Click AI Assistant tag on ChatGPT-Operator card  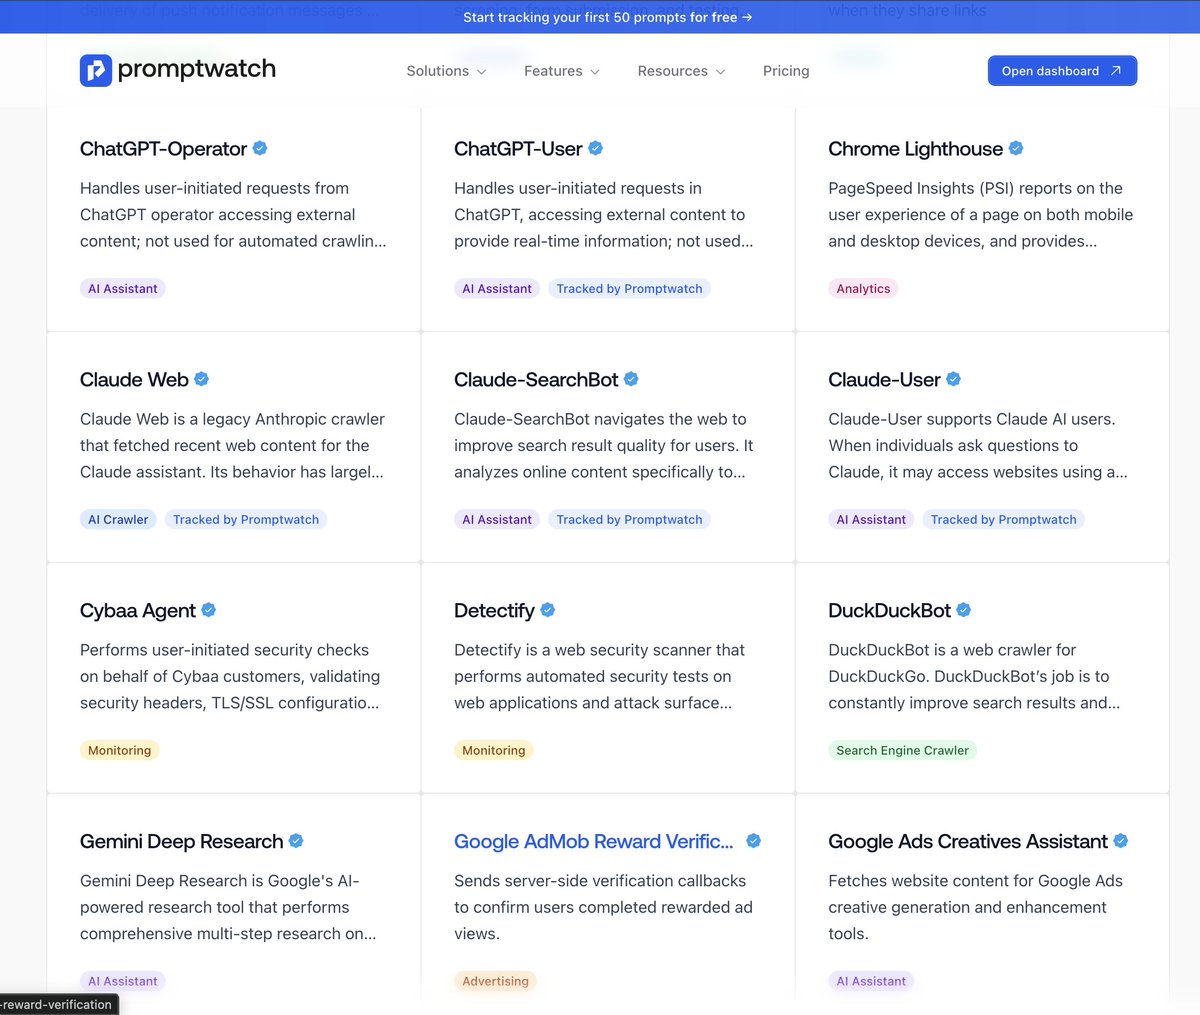(123, 289)
